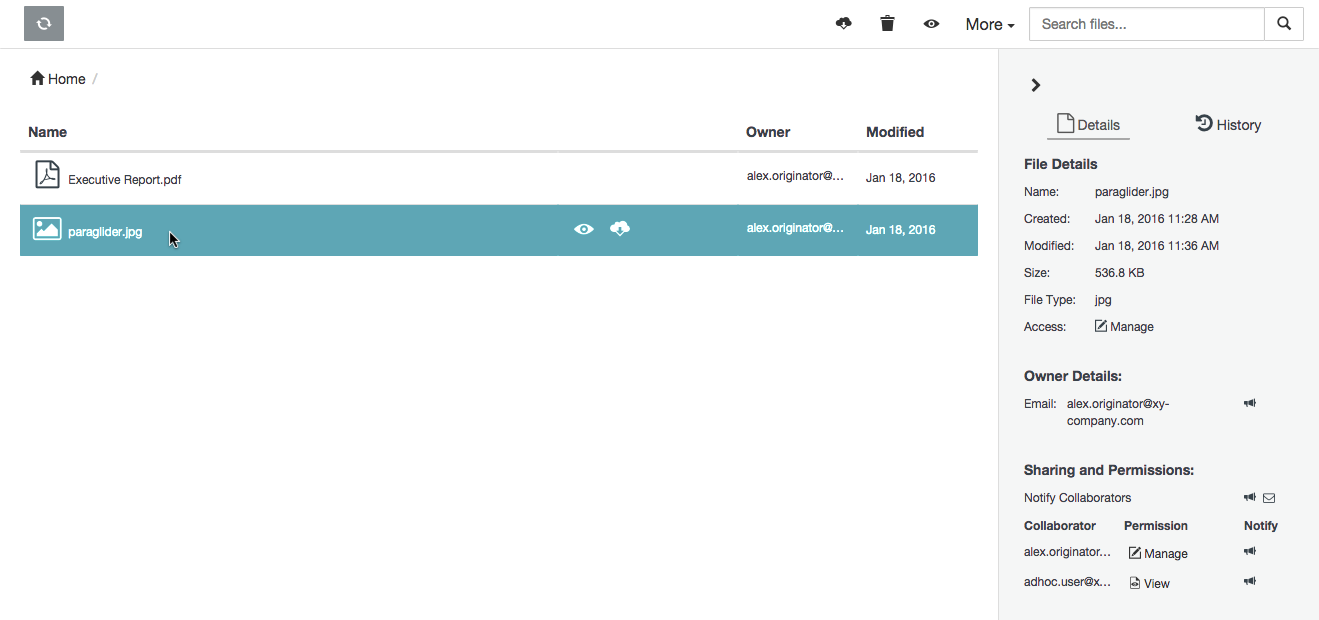Image resolution: width=1319 pixels, height=620 pixels.
Task: Open the More dropdown menu
Action: click(x=989, y=24)
